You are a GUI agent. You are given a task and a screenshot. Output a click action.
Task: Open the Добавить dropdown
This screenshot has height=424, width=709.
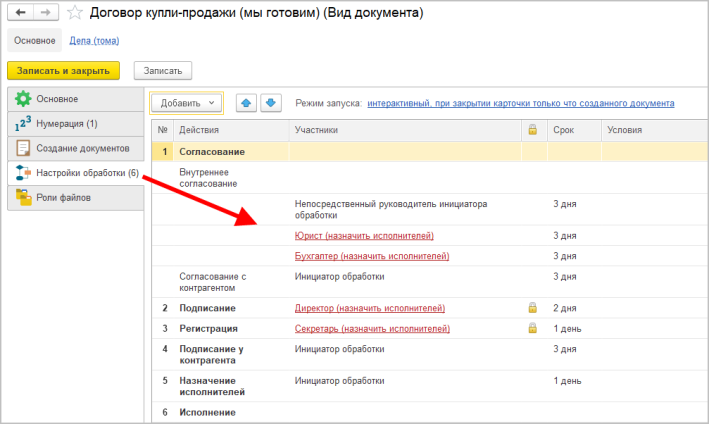click(186, 103)
